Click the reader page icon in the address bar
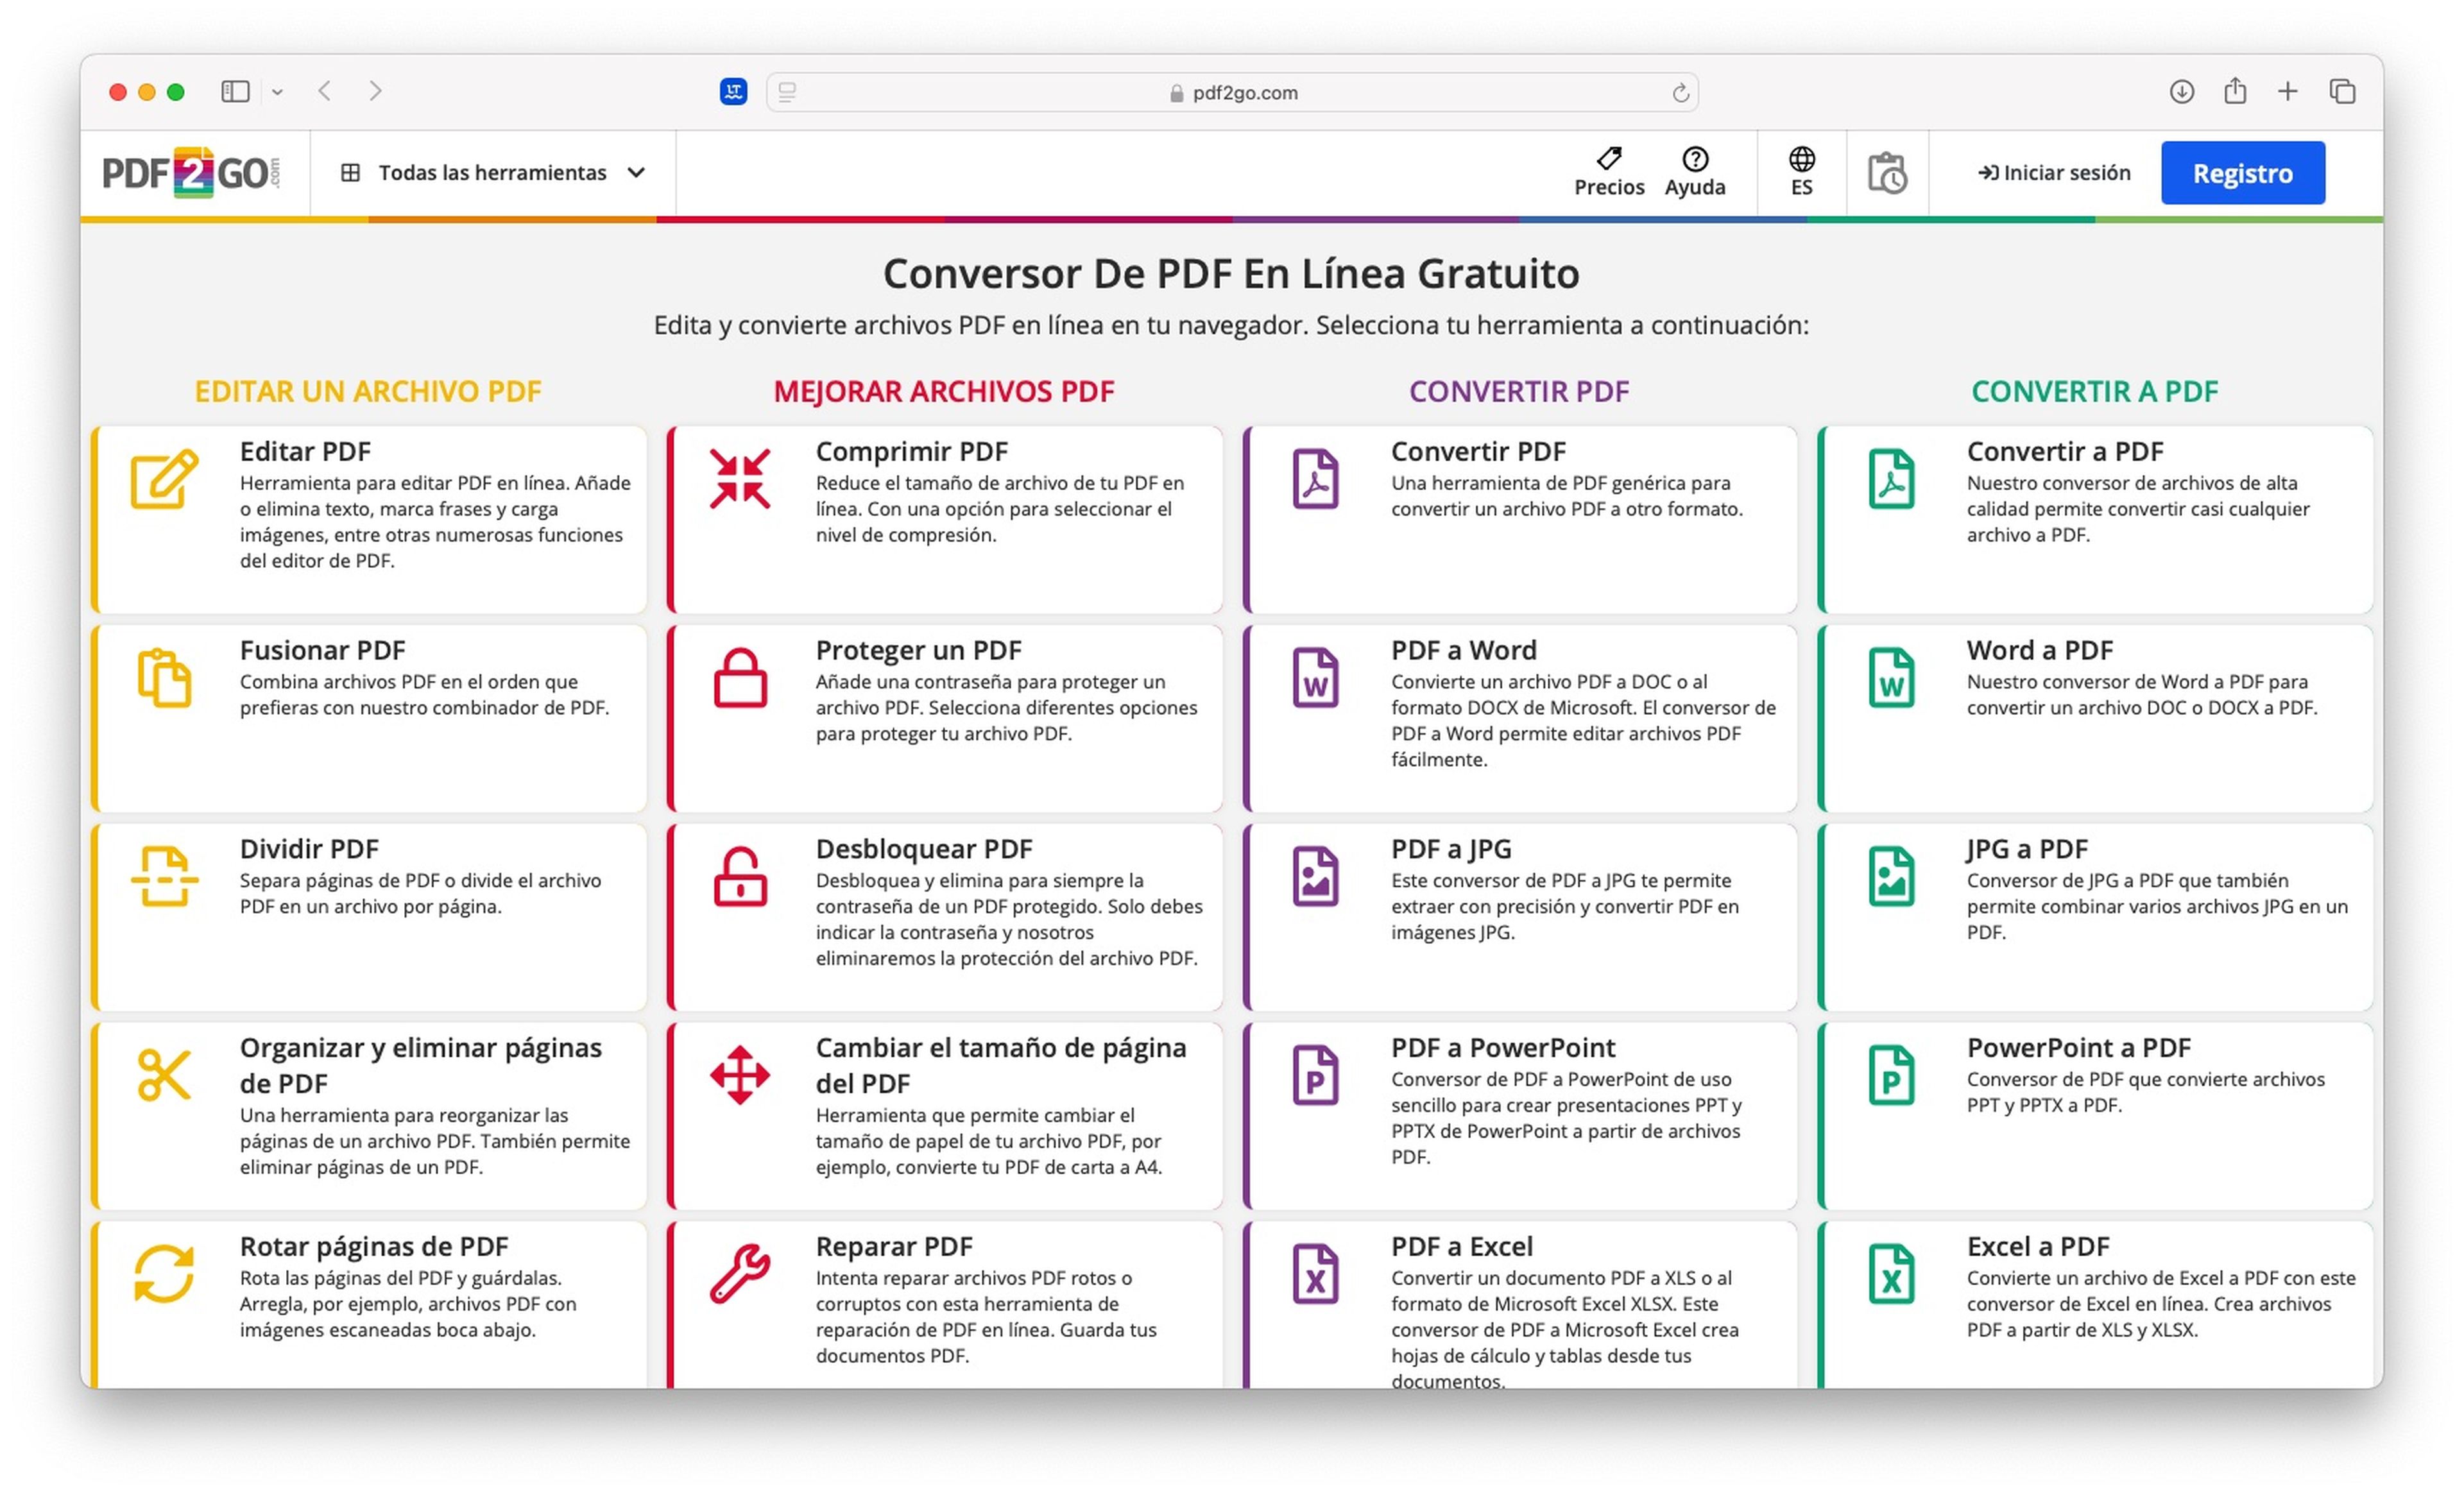2464x1495 pixels. (787, 92)
